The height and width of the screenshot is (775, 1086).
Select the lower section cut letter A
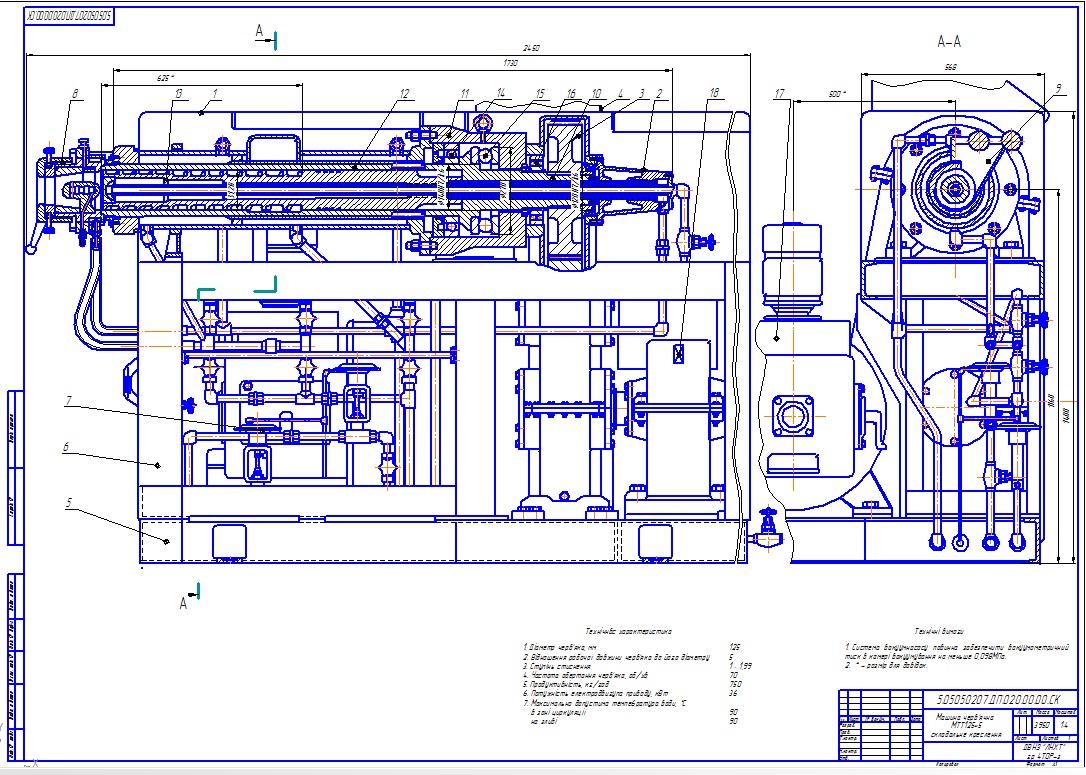183,603
